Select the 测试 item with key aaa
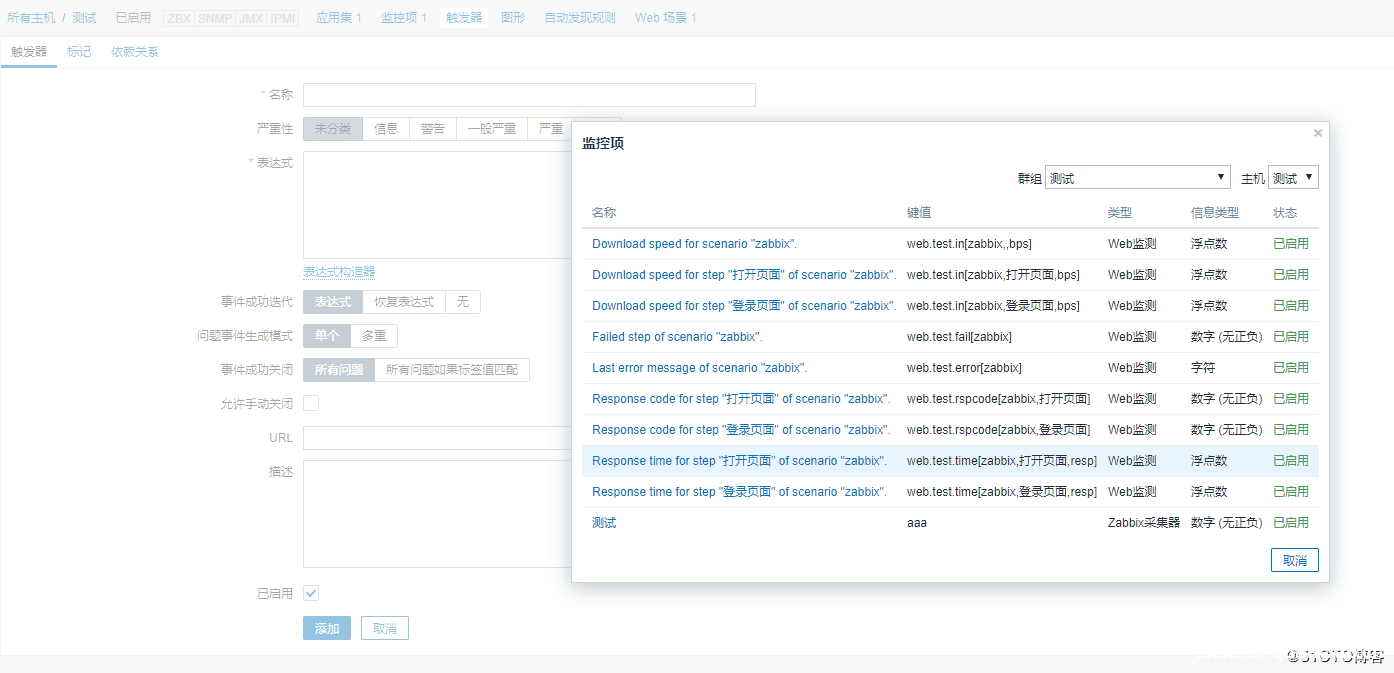Screen dimensions: 1394x673 click(604, 522)
